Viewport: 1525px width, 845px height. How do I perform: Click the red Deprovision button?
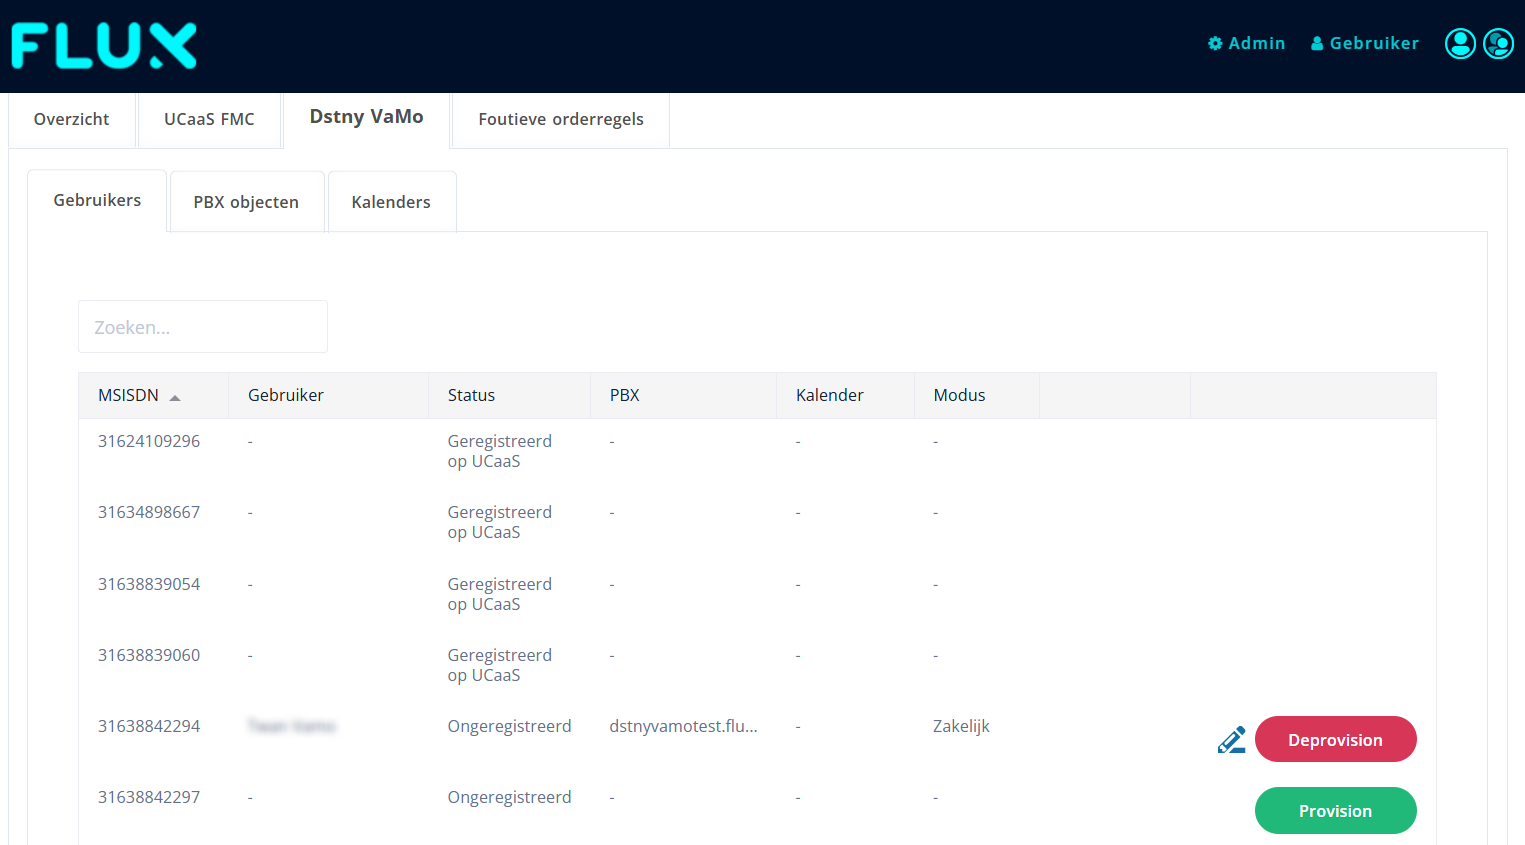(1335, 739)
